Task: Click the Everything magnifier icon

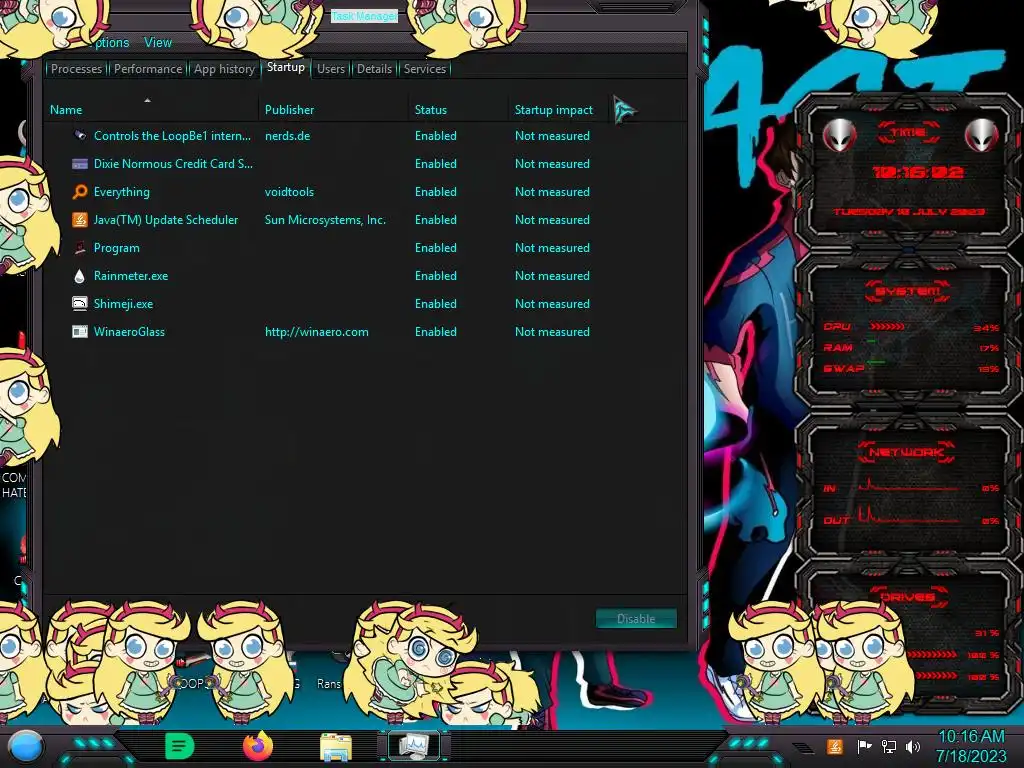Action: click(80, 192)
